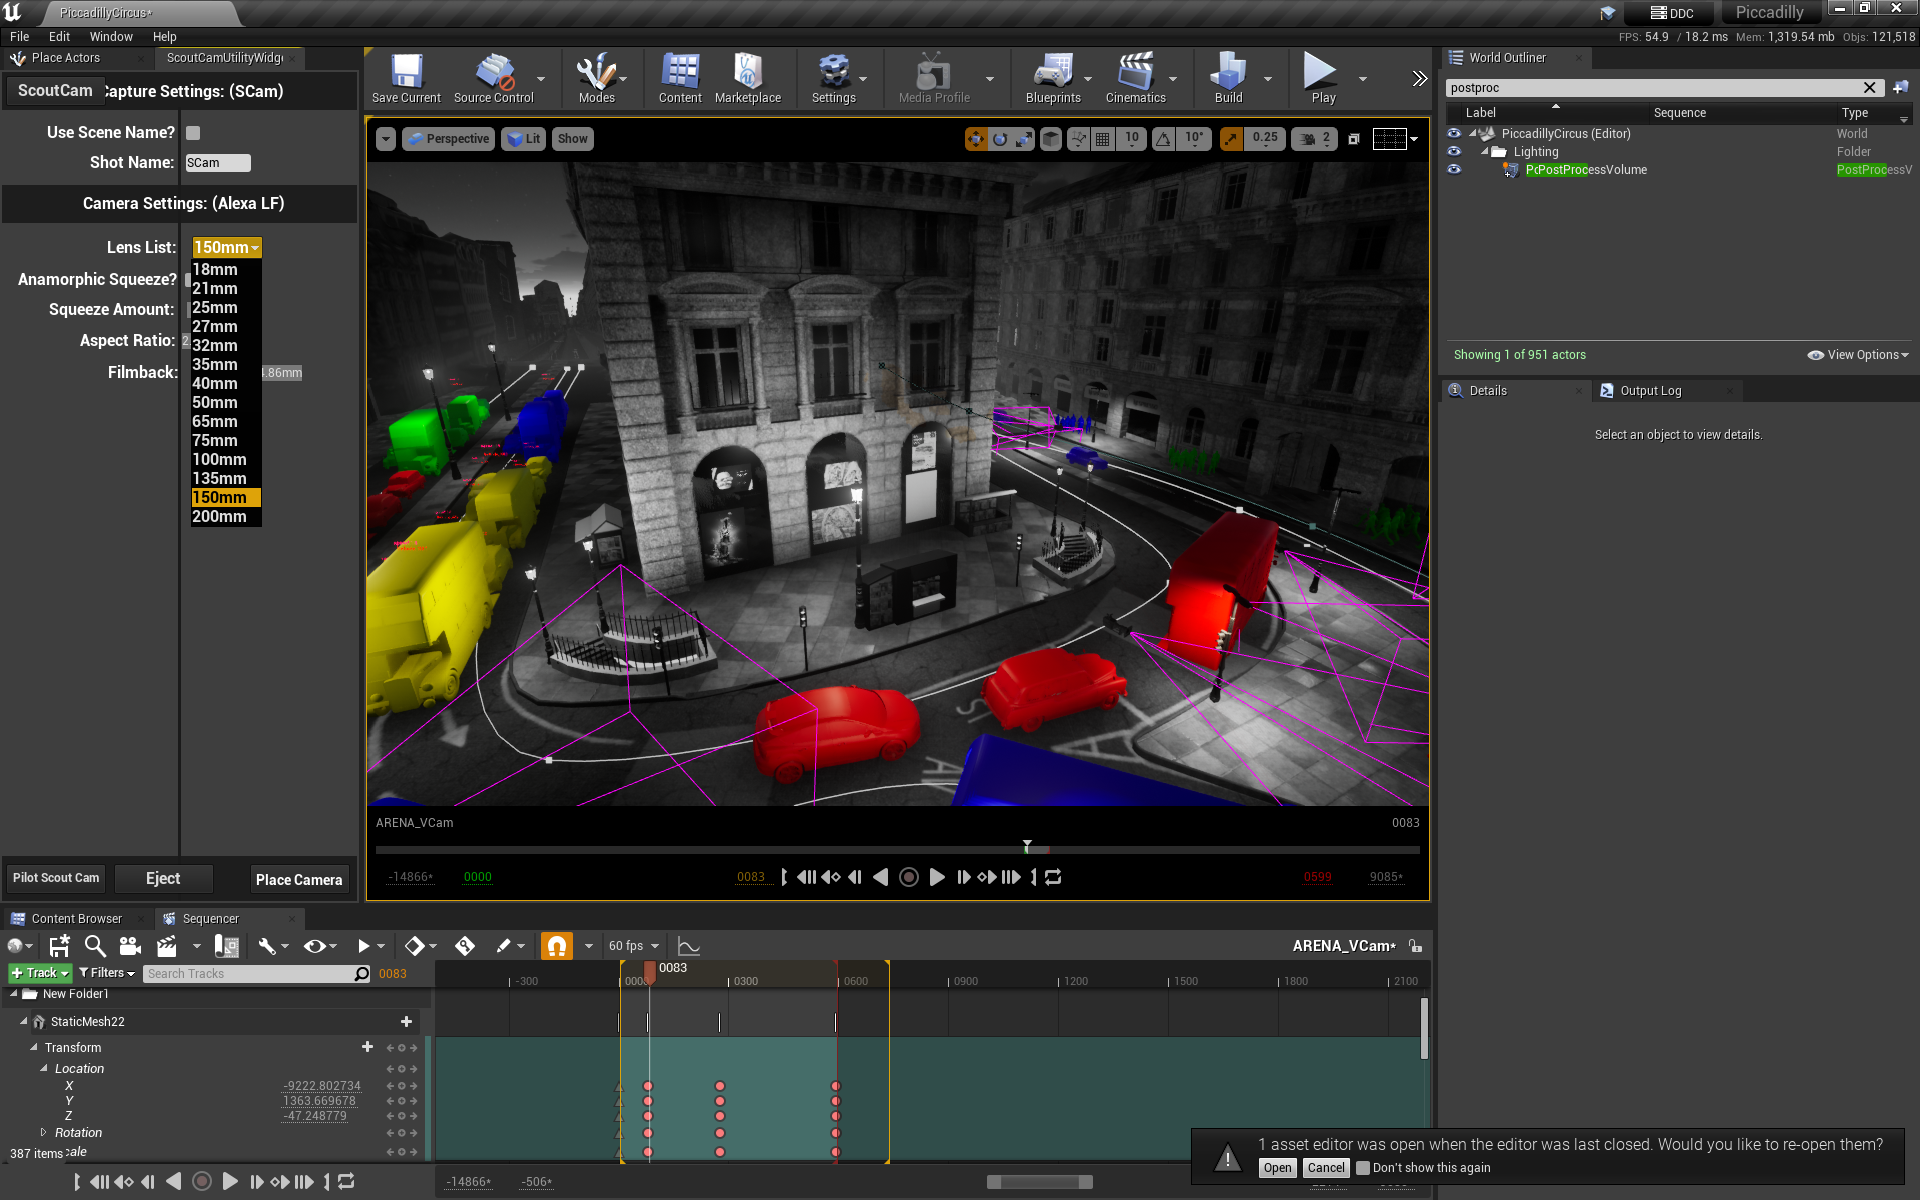
Task: Click the viewport cinematic scrub bar
Action: click(897, 850)
